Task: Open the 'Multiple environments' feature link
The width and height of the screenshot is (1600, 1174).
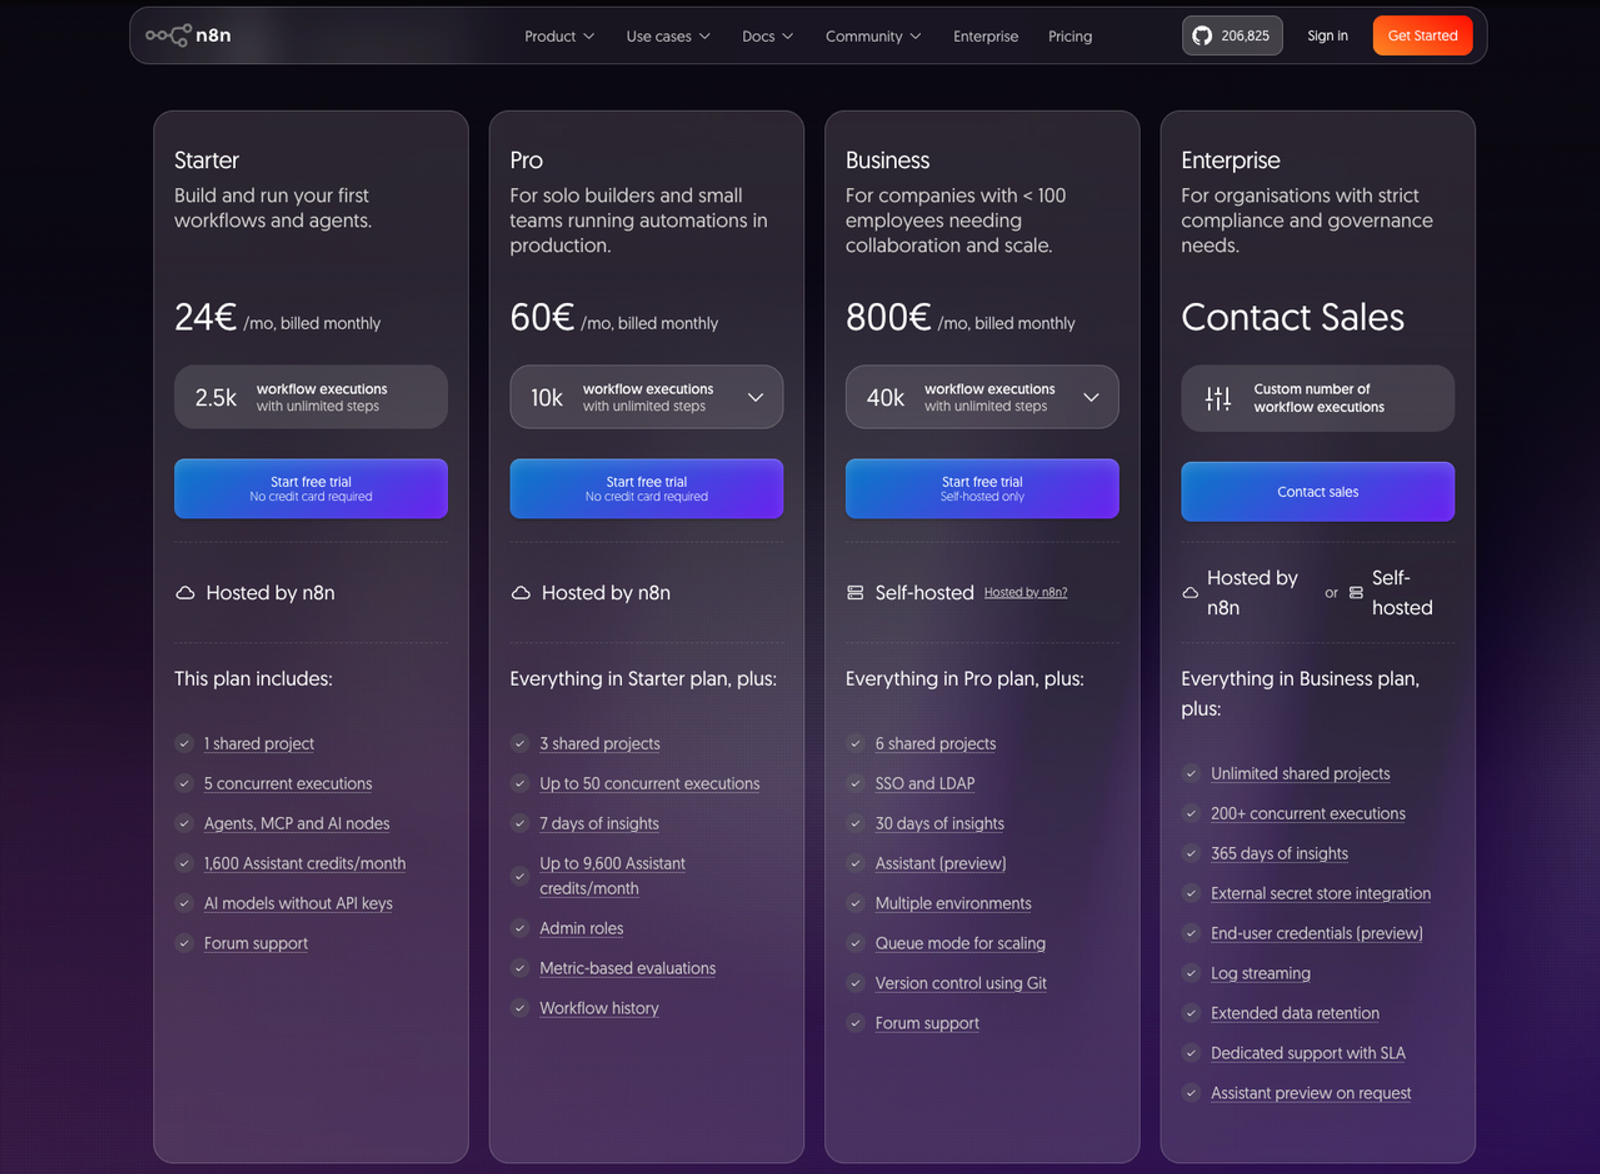Action: [x=953, y=903]
